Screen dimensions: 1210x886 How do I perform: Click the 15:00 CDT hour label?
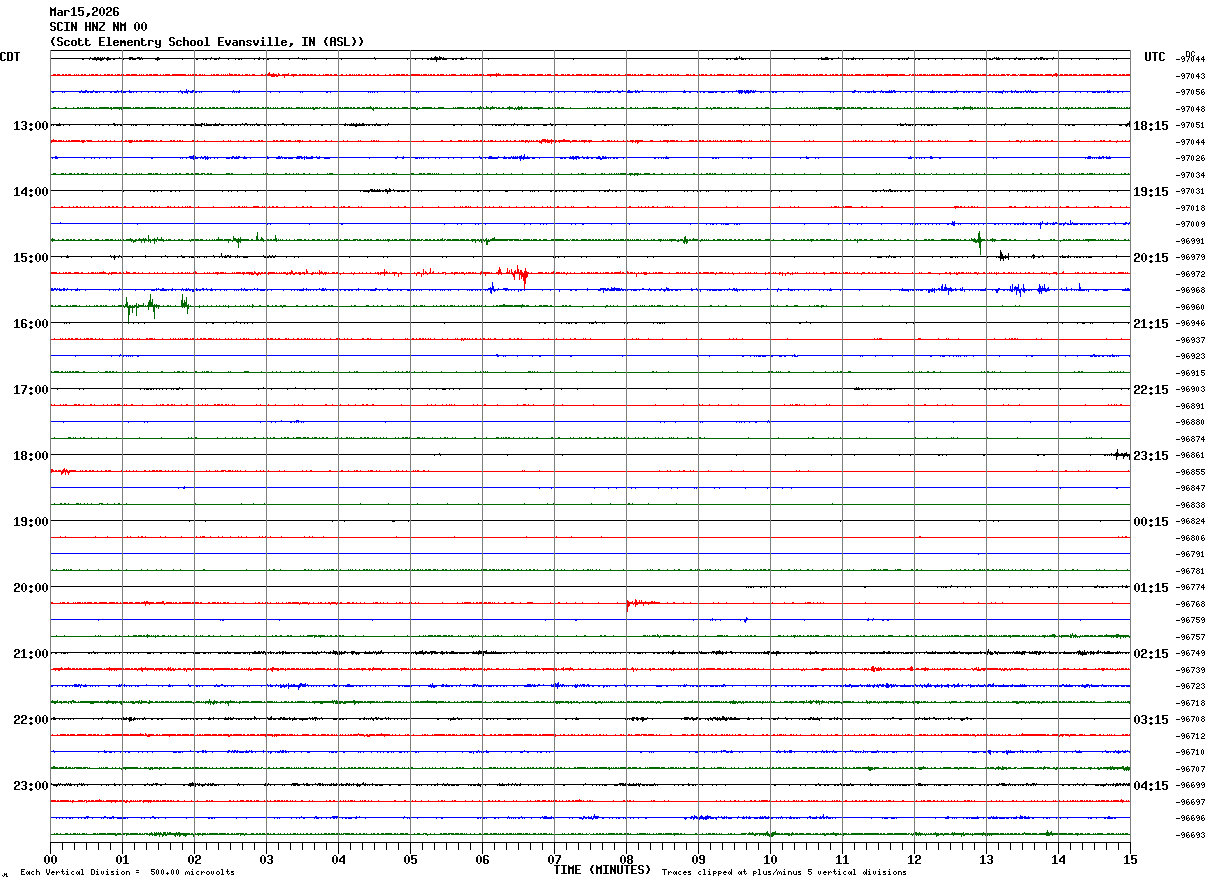(31, 258)
